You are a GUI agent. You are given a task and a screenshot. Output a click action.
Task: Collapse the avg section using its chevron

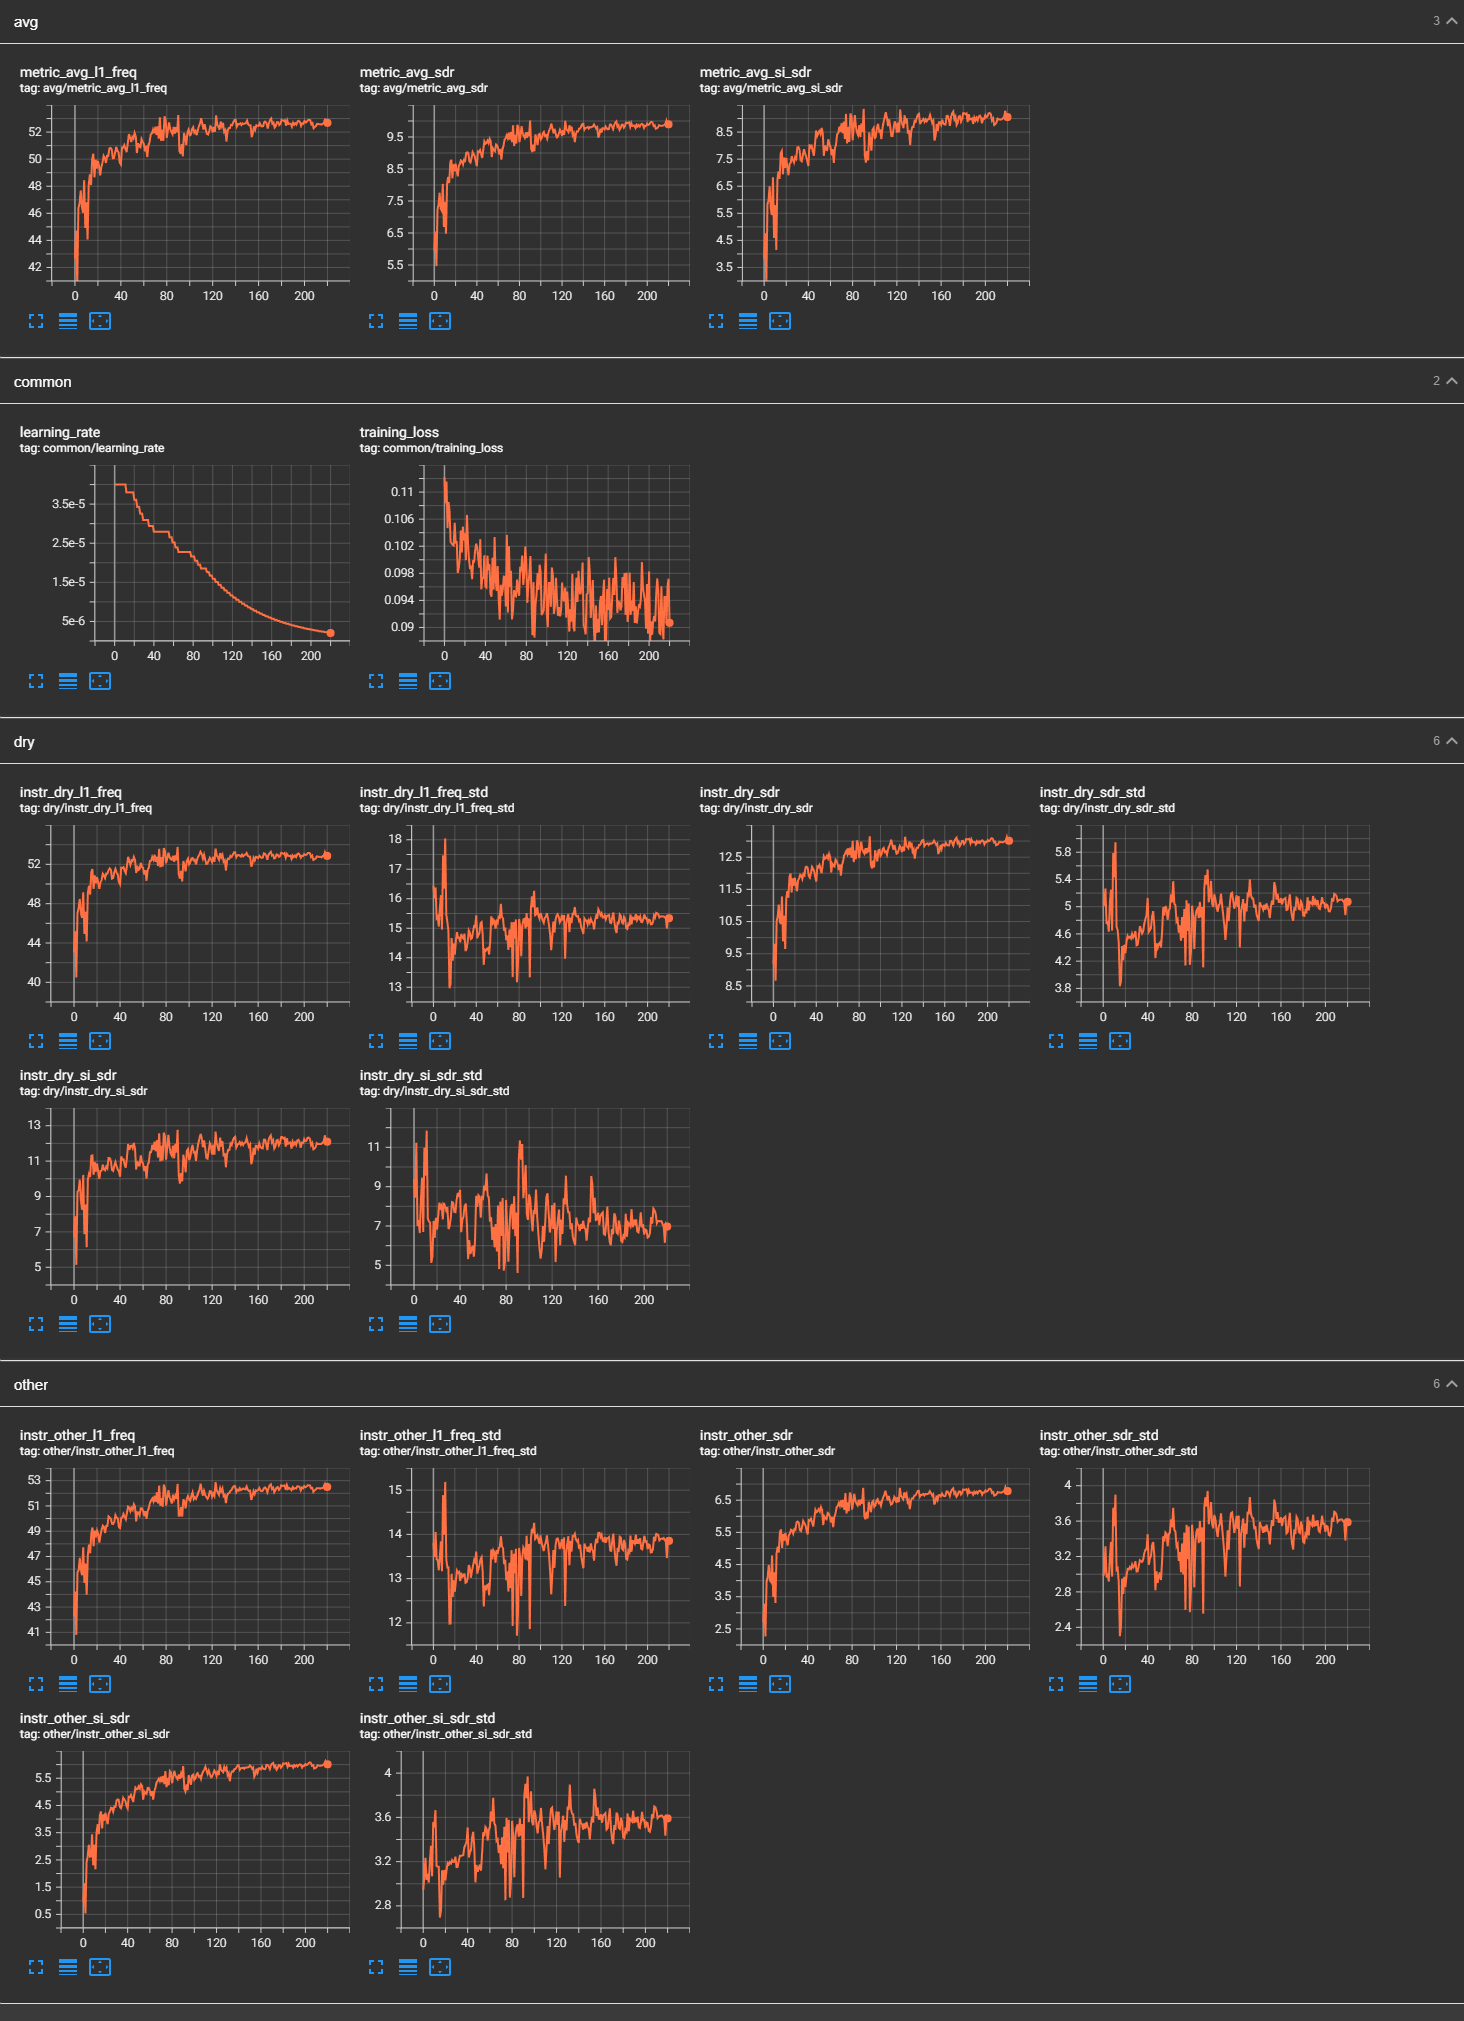pyautogui.click(x=1451, y=21)
